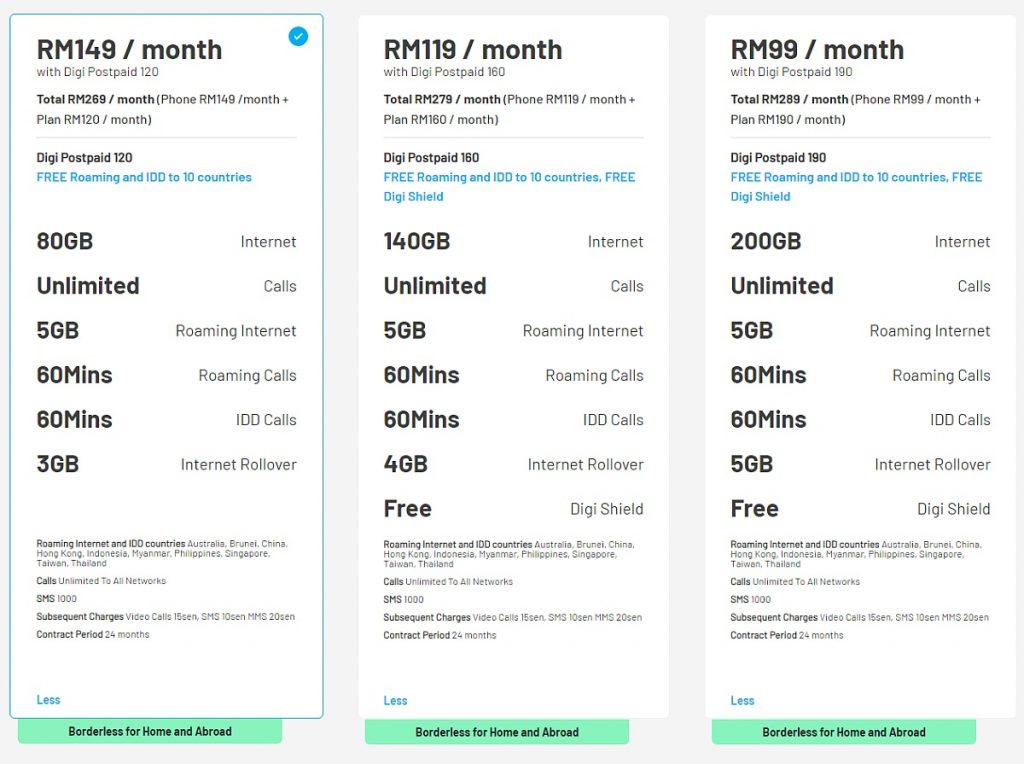Click the 140GB Internet row
Screen dimensions: 1024x764
(513, 241)
